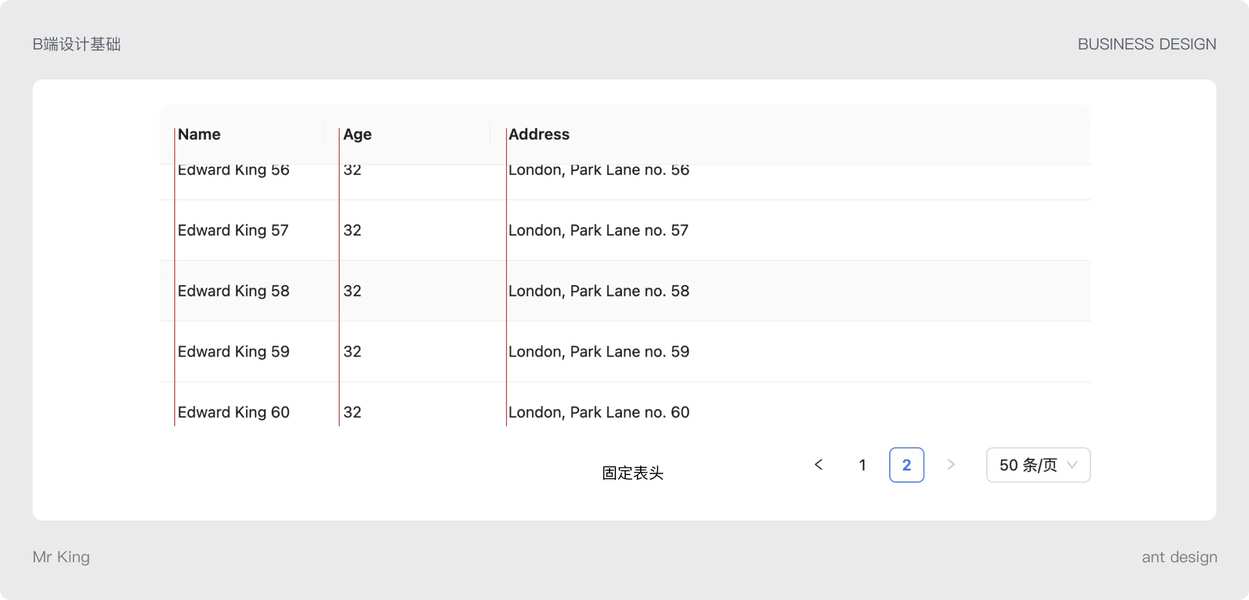Click the 固定表头 caption below the table
The width and height of the screenshot is (1249, 600).
(x=633, y=473)
